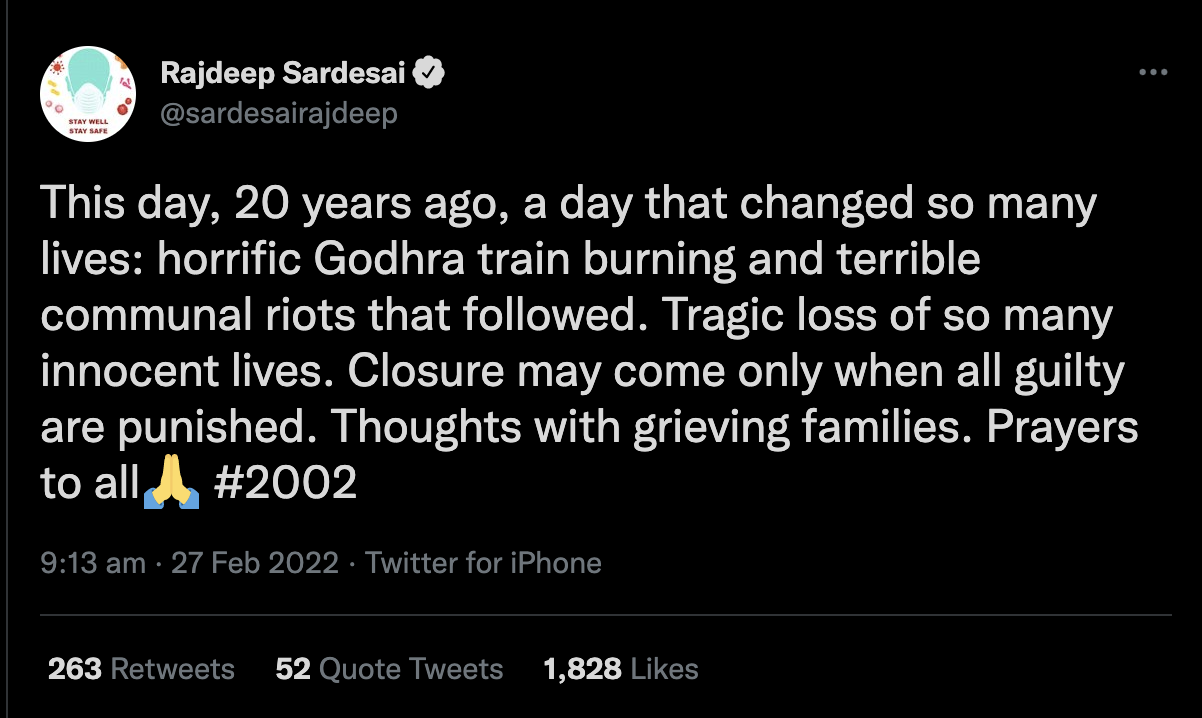Click the 9:13 am timestamp
The width and height of the screenshot is (1202, 718).
[x=94, y=562]
